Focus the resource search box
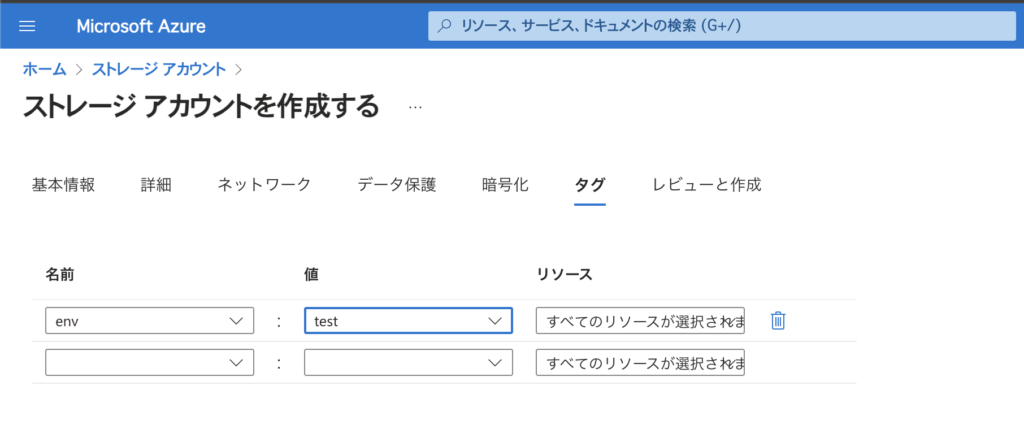1024x433 pixels. coord(722,26)
